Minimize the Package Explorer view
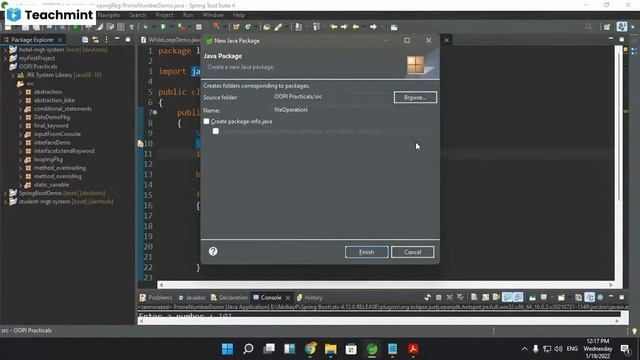Viewport: 640px width, 360px height. coord(117,39)
